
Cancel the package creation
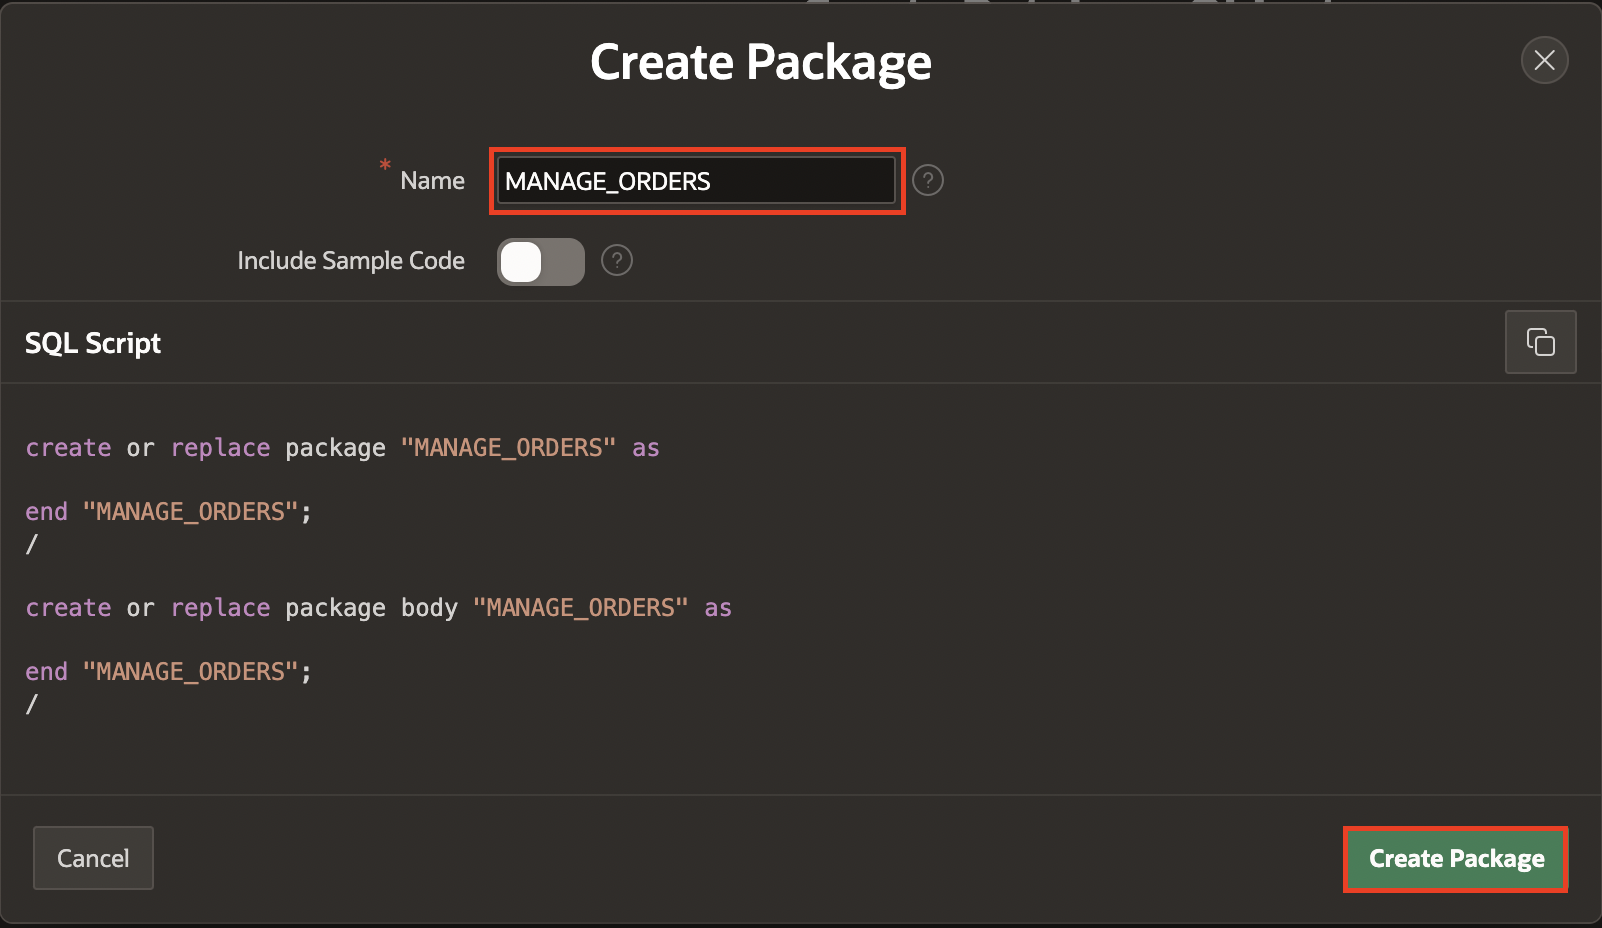click(x=93, y=858)
